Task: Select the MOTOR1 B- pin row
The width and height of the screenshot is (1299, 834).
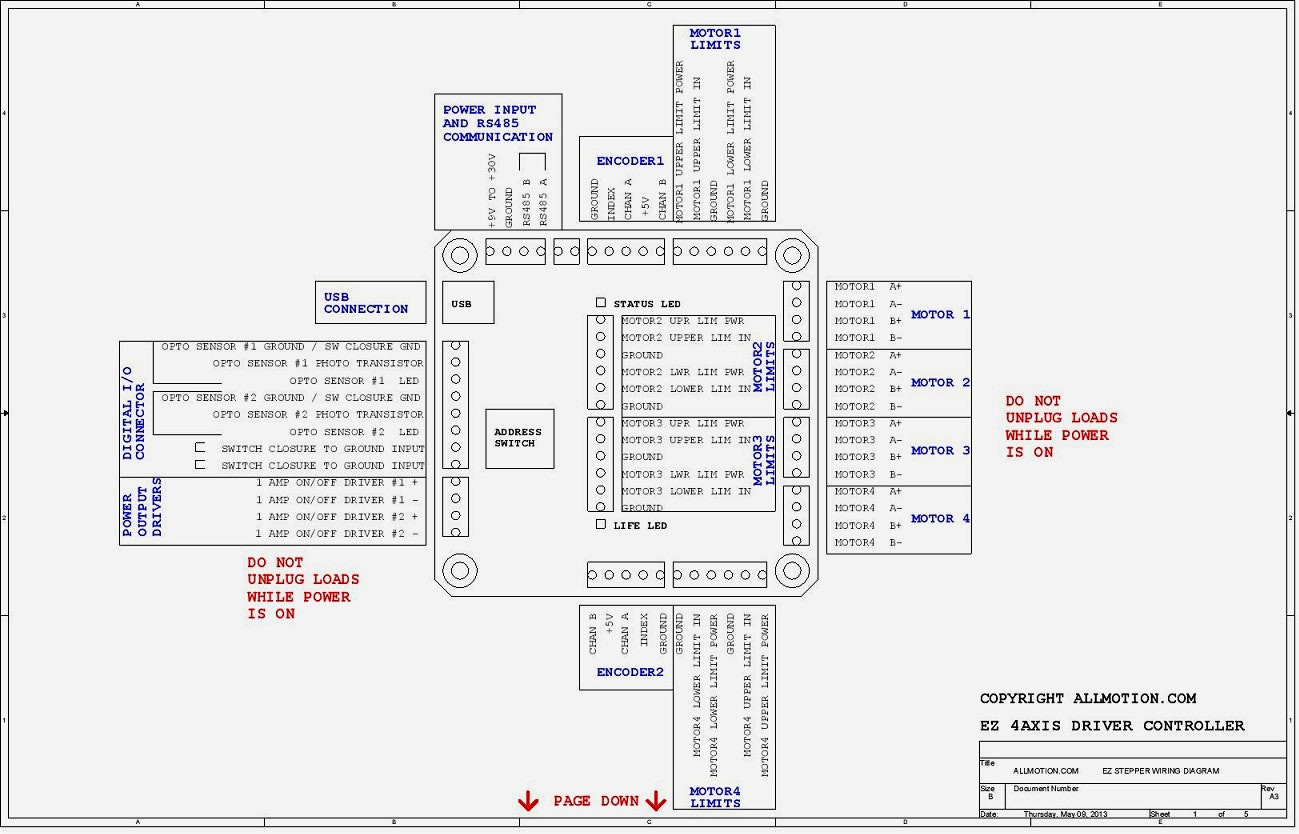Action: tap(868, 338)
